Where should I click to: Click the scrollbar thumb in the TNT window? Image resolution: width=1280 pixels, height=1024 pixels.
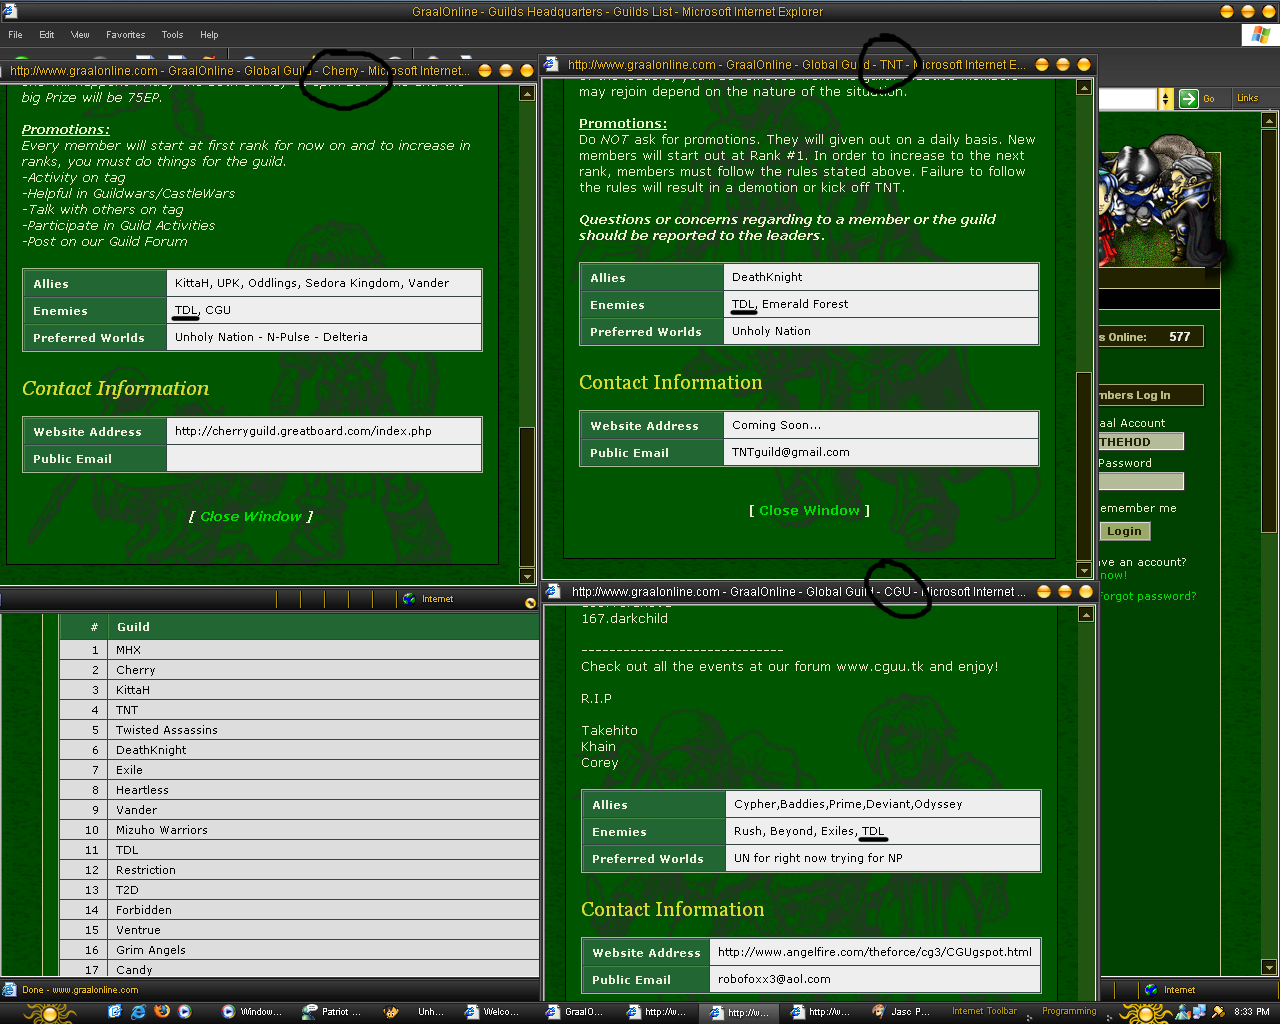[x=1084, y=466]
